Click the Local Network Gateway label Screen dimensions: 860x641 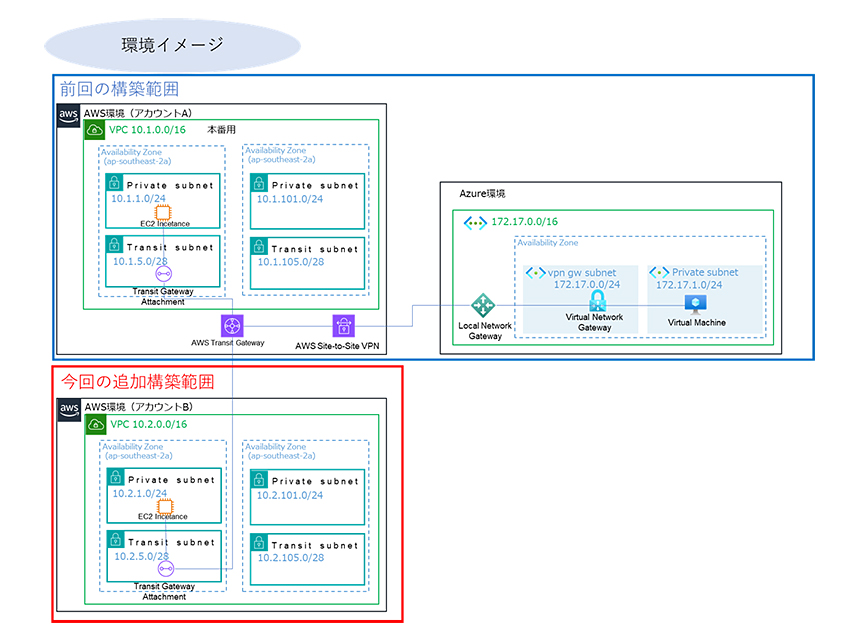(x=485, y=331)
